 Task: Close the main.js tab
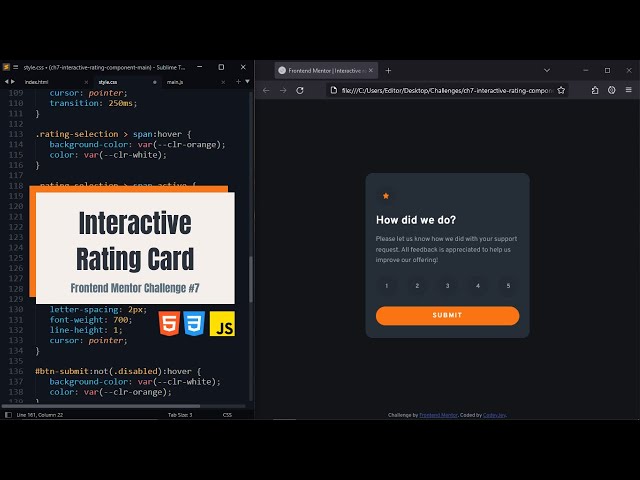point(223,82)
